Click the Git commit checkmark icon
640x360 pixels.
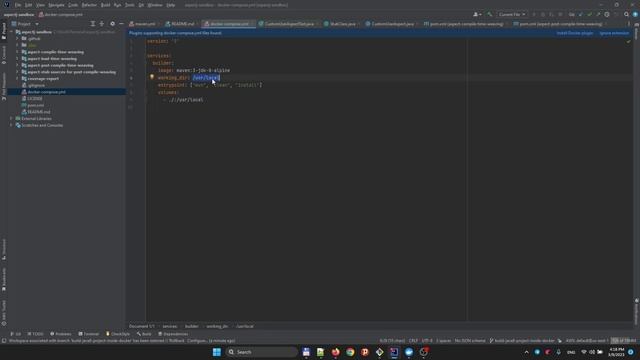tap(589, 14)
